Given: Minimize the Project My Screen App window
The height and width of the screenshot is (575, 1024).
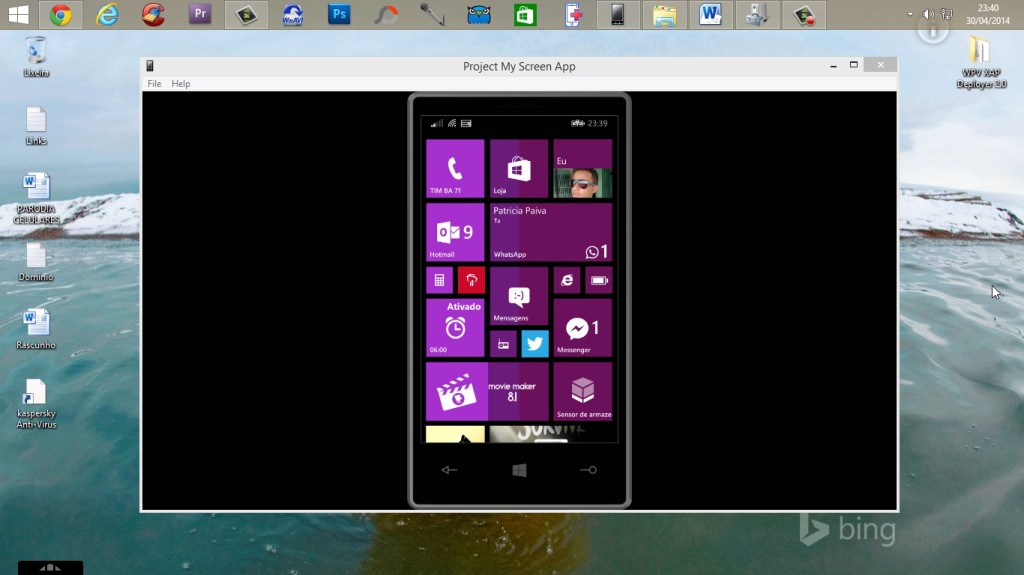Looking at the screenshot, I should coord(833,65).
